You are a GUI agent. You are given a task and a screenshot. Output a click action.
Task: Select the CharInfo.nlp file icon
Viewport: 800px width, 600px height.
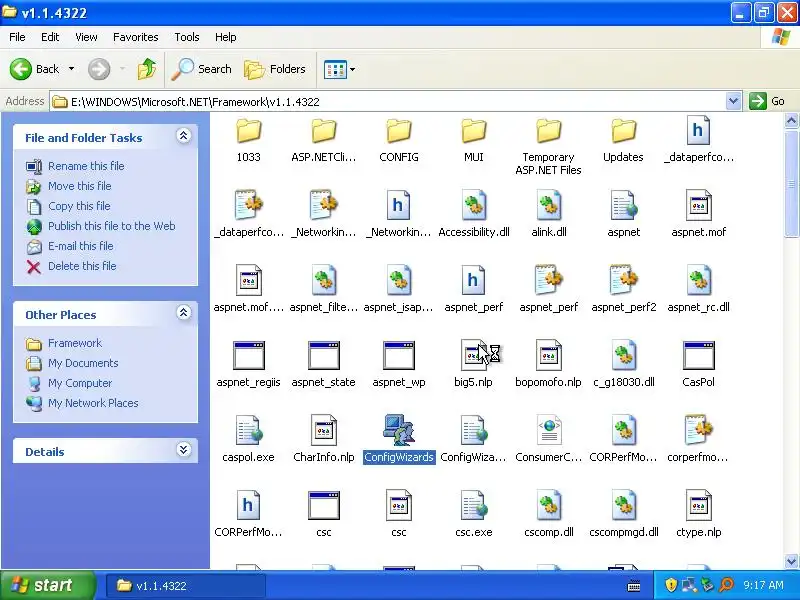[x=323, y=430]
